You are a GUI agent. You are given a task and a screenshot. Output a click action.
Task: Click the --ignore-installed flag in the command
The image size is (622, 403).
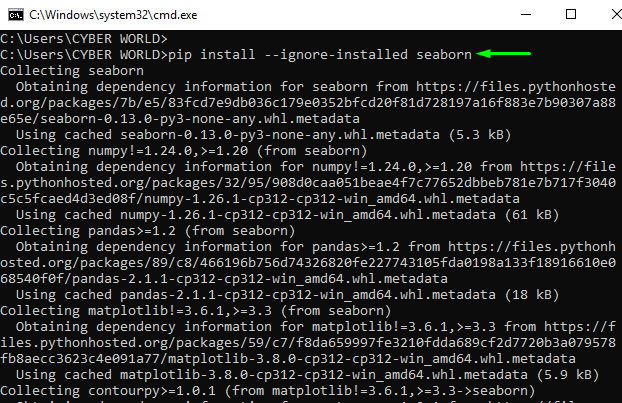pos(336,54)
